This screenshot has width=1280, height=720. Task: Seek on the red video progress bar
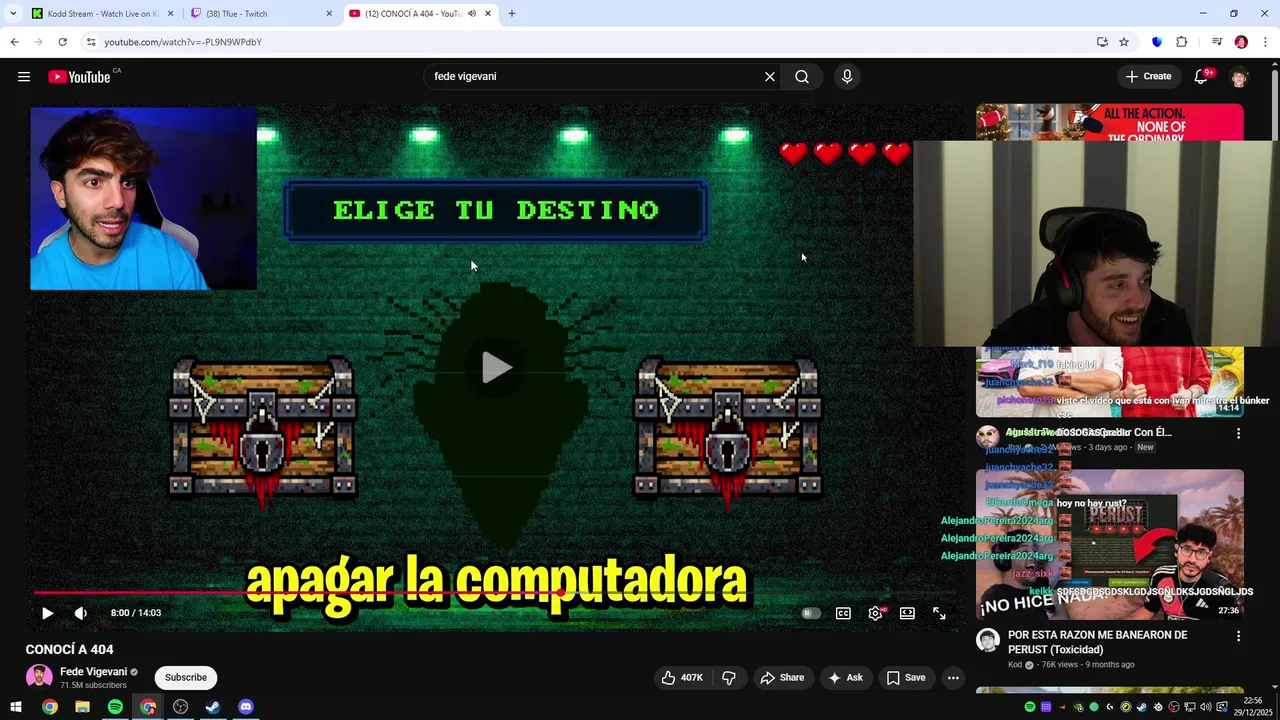pos(497,592)
